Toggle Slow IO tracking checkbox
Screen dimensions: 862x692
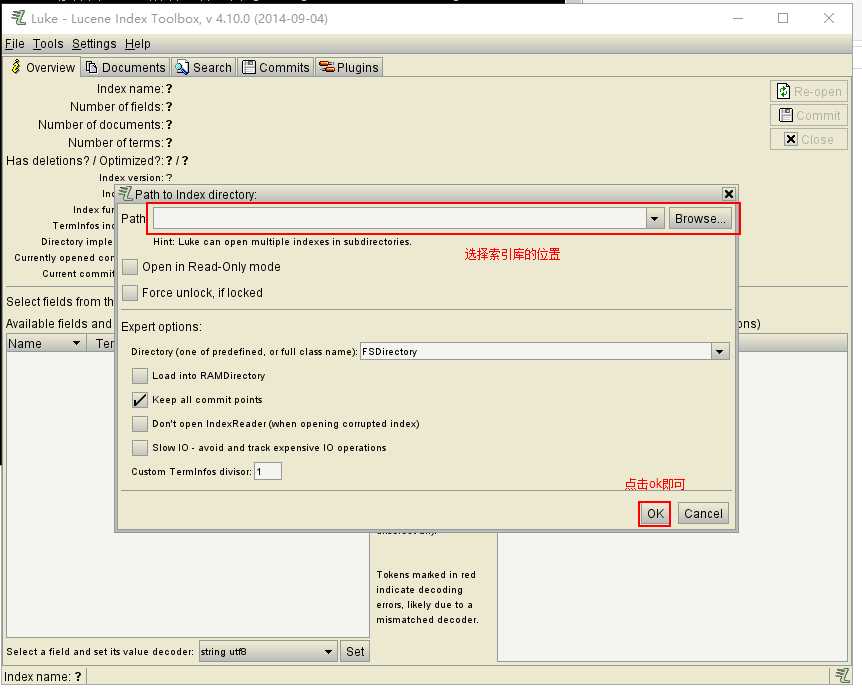(x=140, y=448)
